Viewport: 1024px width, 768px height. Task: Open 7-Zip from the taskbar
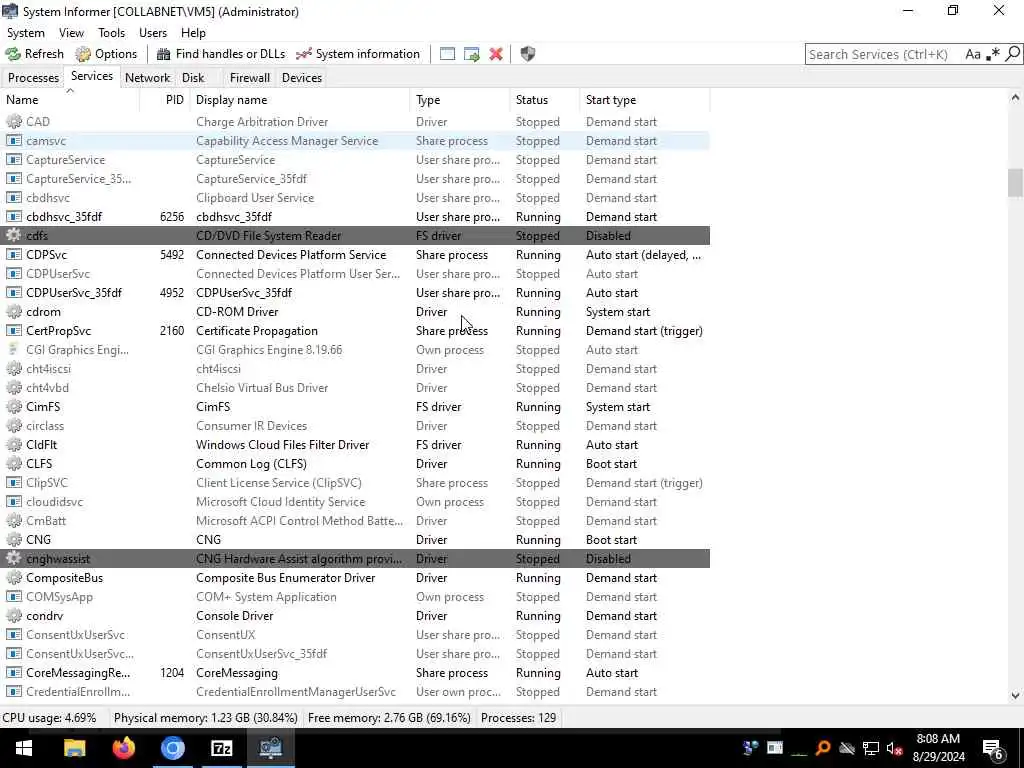pyautogui.click(x=221, y=748)
